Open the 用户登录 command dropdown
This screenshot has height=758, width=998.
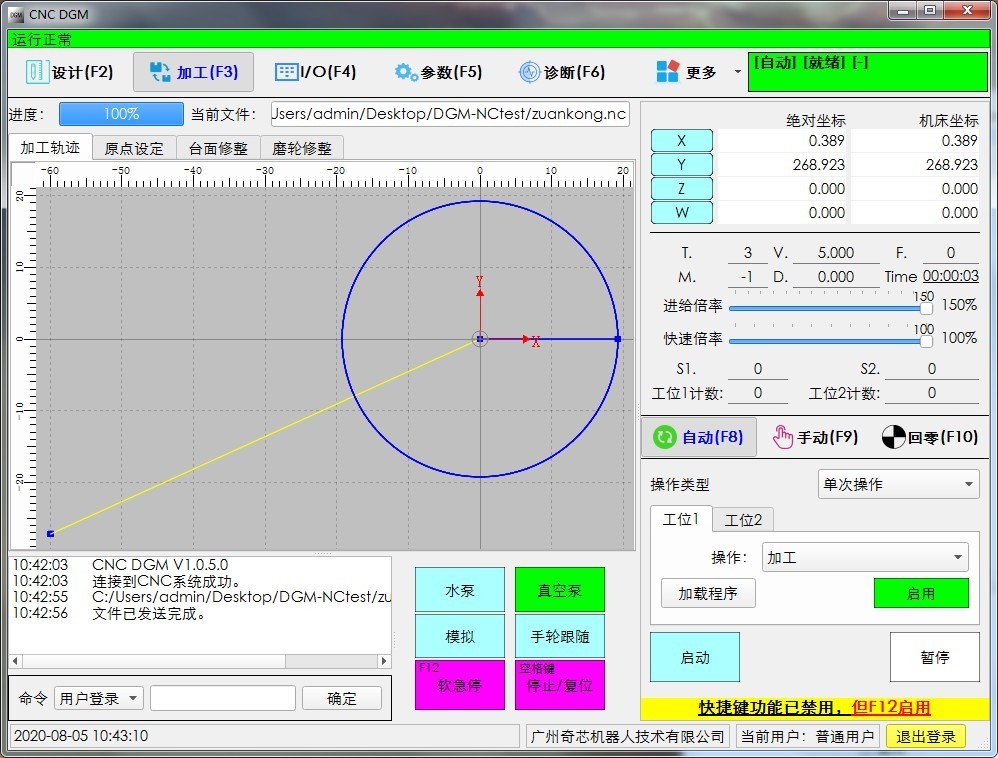98,699
